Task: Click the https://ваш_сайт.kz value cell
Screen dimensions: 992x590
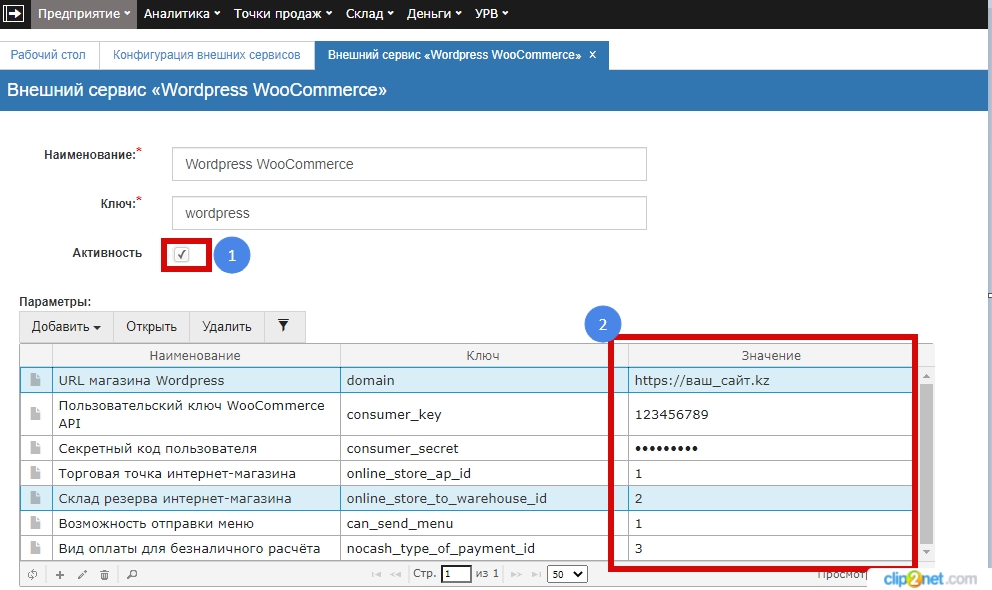Action: [771, 380]
